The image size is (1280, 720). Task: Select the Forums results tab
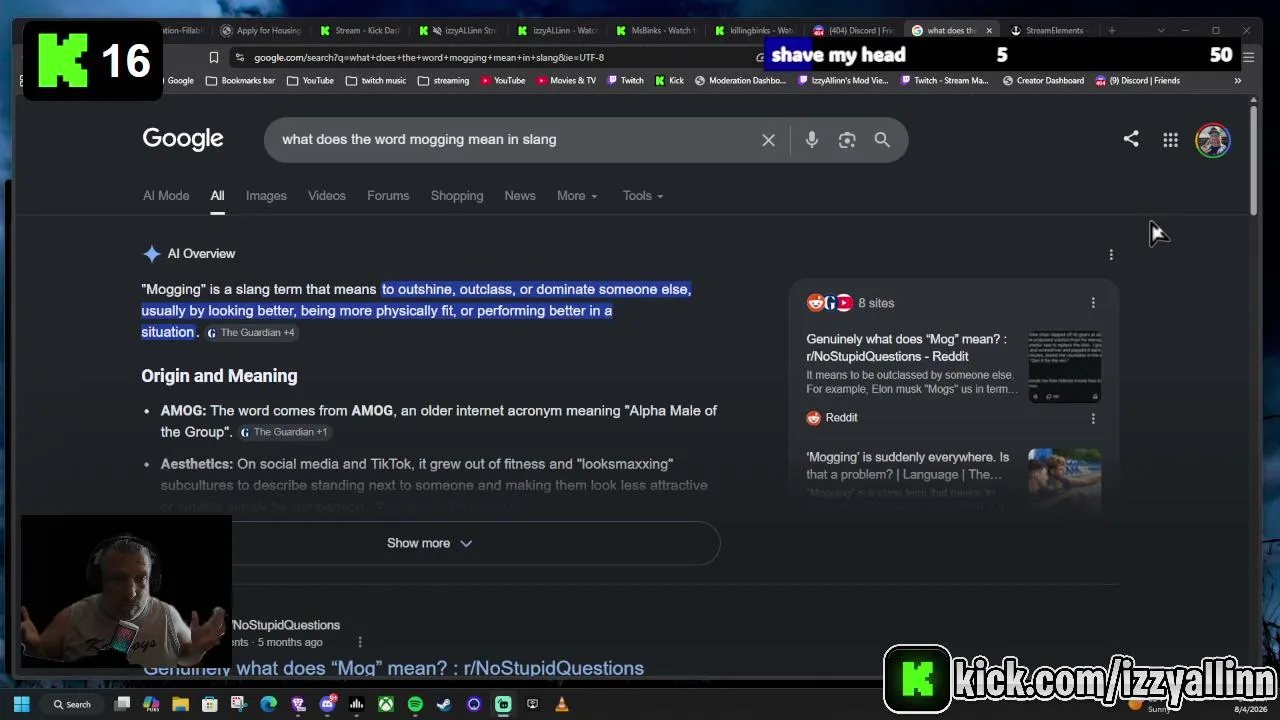click(388, 196)
